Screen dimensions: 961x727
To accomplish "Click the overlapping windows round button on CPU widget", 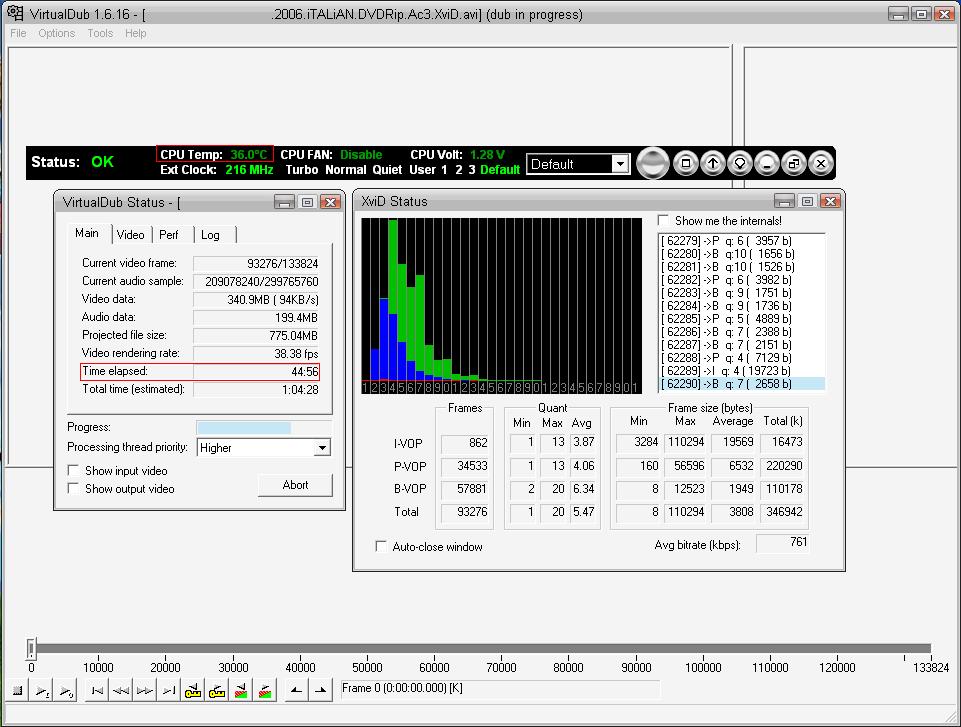I will pyautogui.click(x=794, y=164).
